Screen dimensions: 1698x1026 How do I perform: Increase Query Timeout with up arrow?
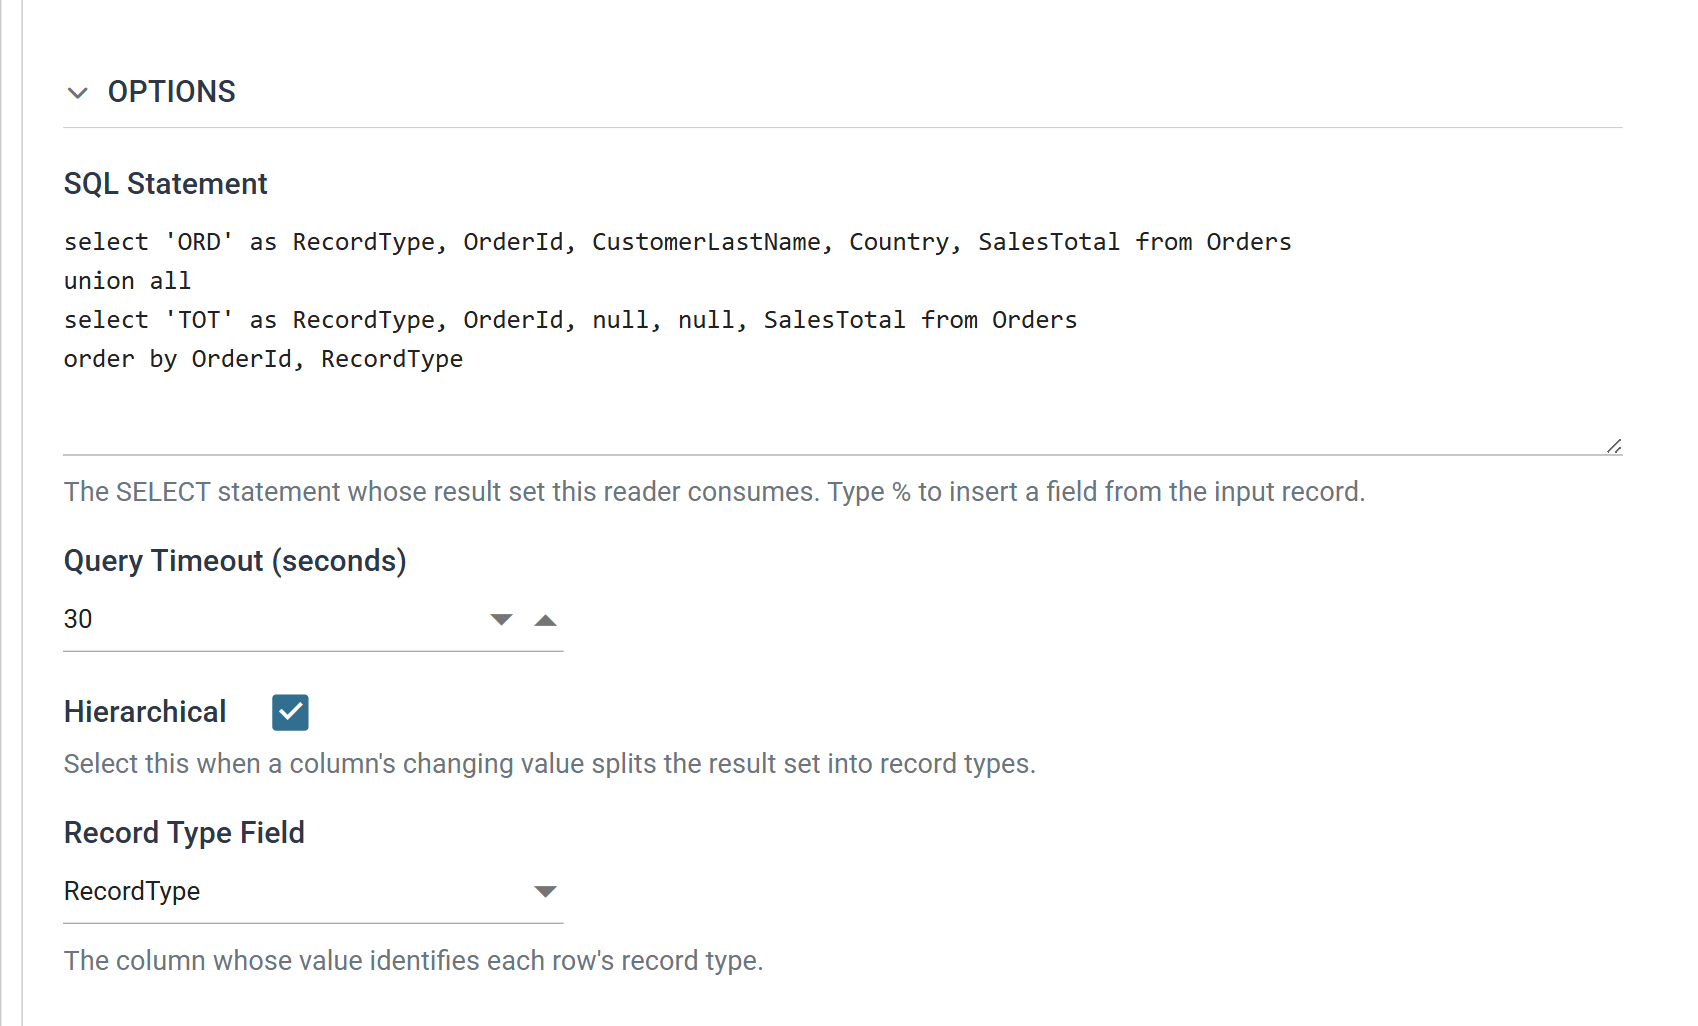(x=545, y=620)
